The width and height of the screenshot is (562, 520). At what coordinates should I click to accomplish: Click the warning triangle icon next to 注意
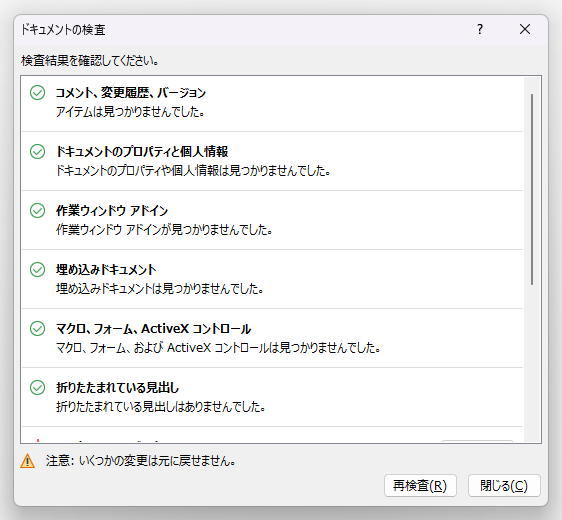(28, 461)
